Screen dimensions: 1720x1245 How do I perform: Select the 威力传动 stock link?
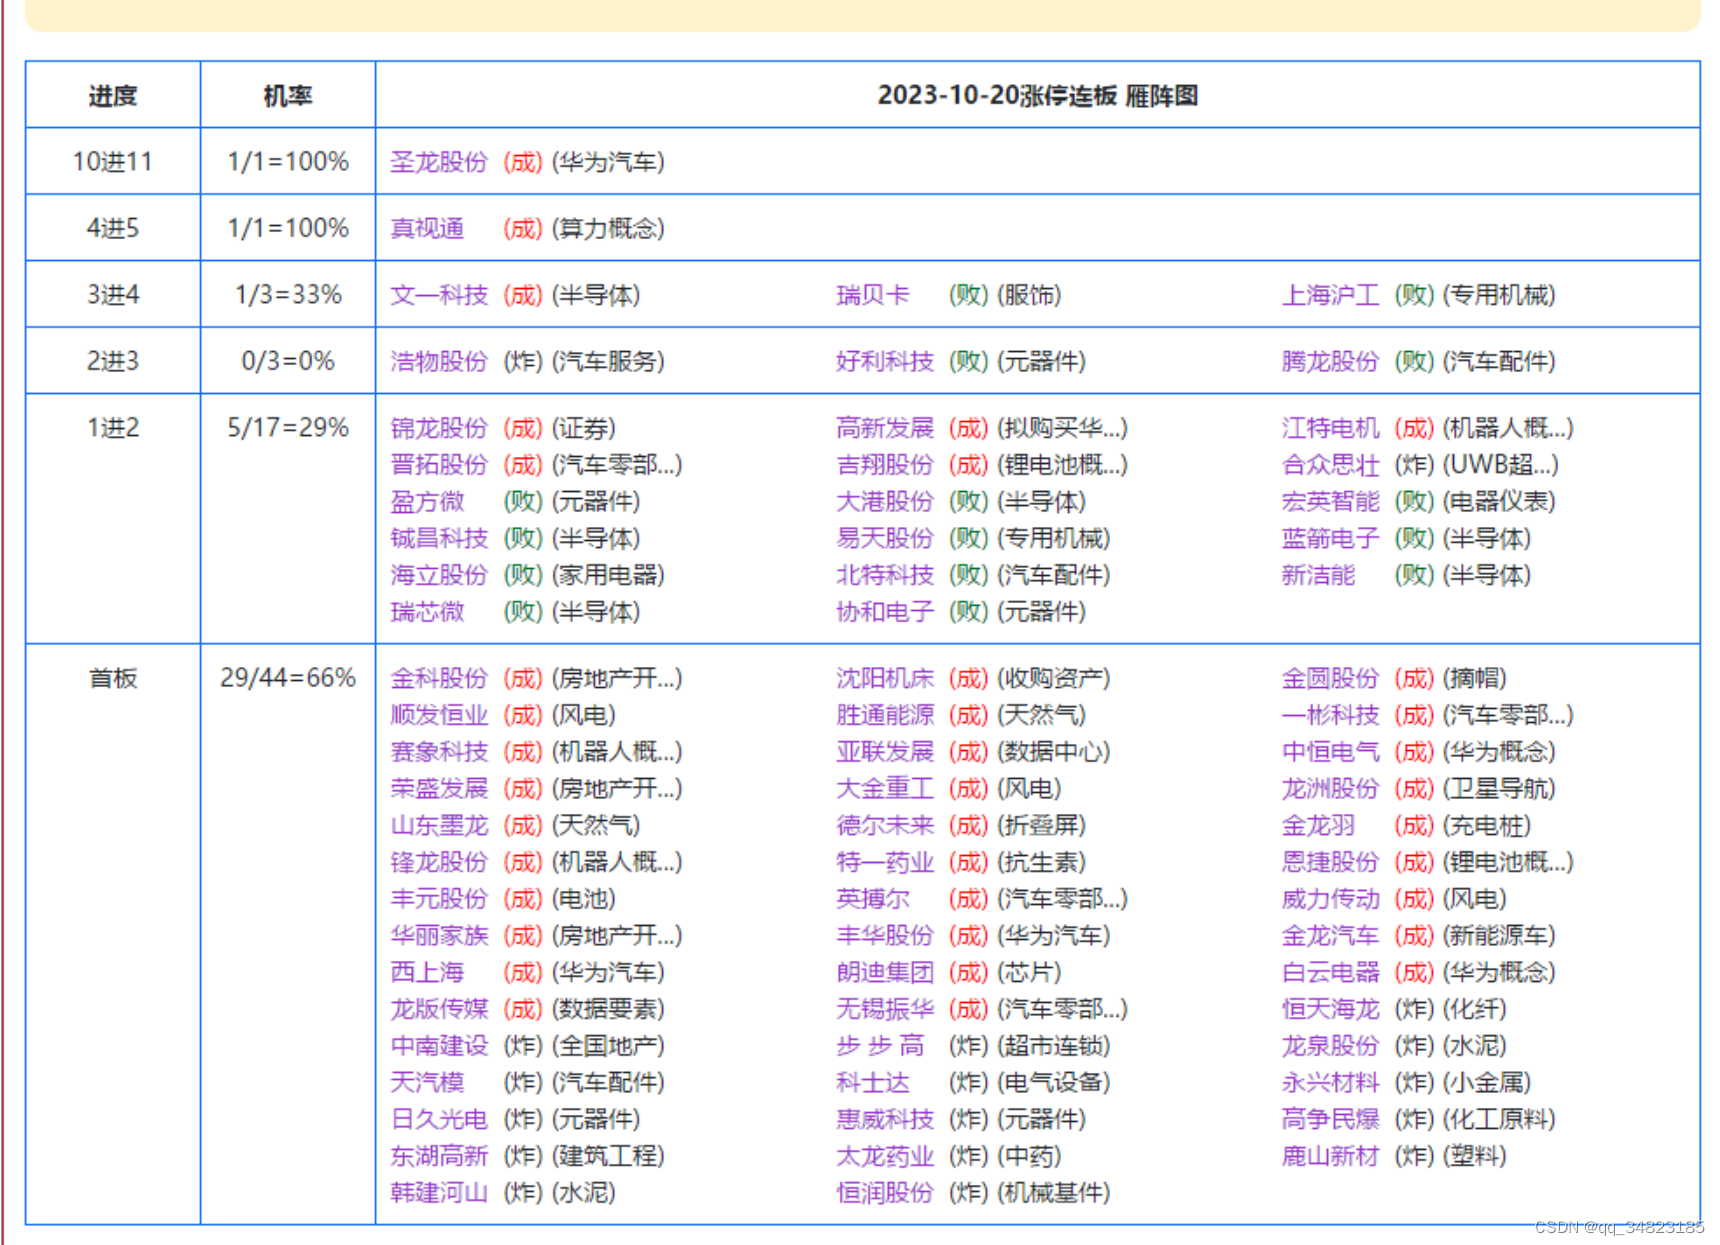[1331, 899]
